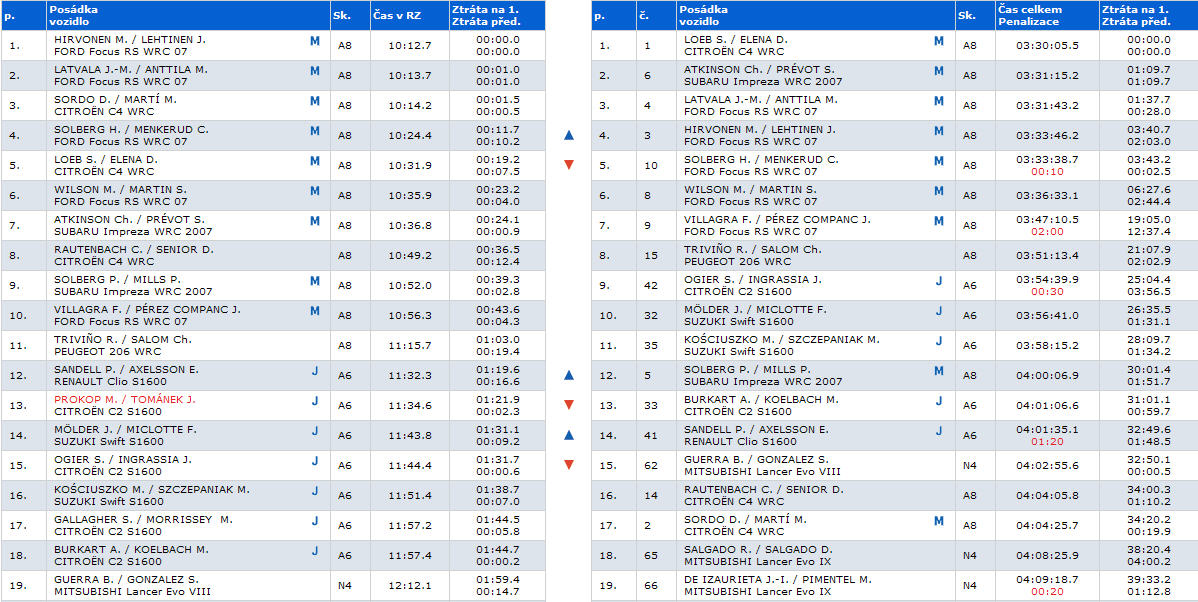Click the red 02:00 penalty for Villagra
This screenshot has width=1198, height=602.
[x=1046, y=231]
